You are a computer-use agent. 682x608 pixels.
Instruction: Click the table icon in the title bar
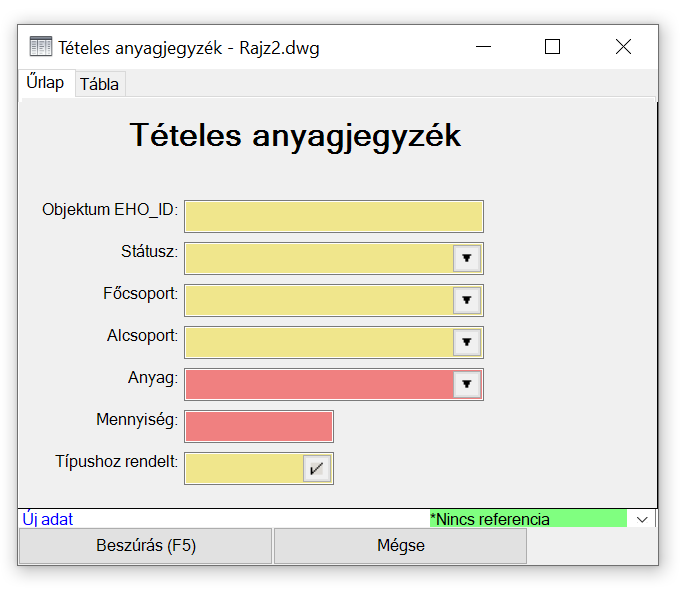point(41,47)
